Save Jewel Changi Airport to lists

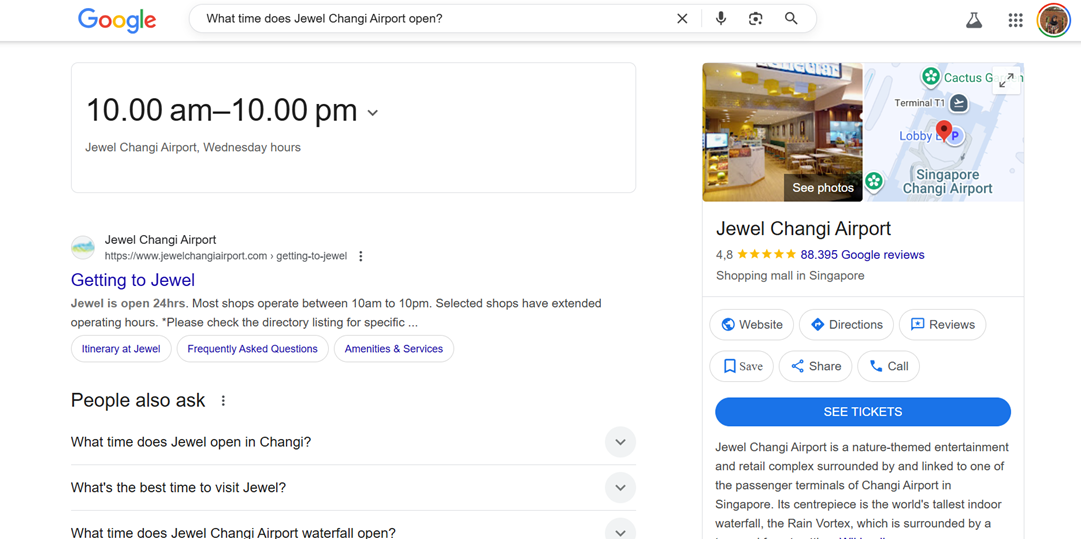pos(742,366)
